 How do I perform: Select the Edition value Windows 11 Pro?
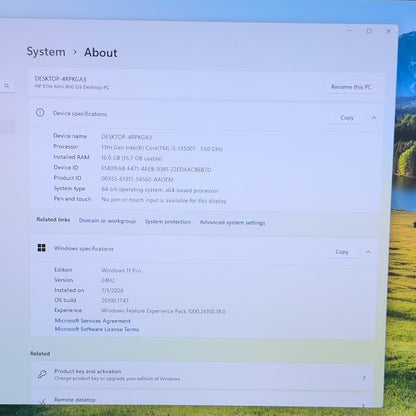pyautogui.click(x=121, y=270)
